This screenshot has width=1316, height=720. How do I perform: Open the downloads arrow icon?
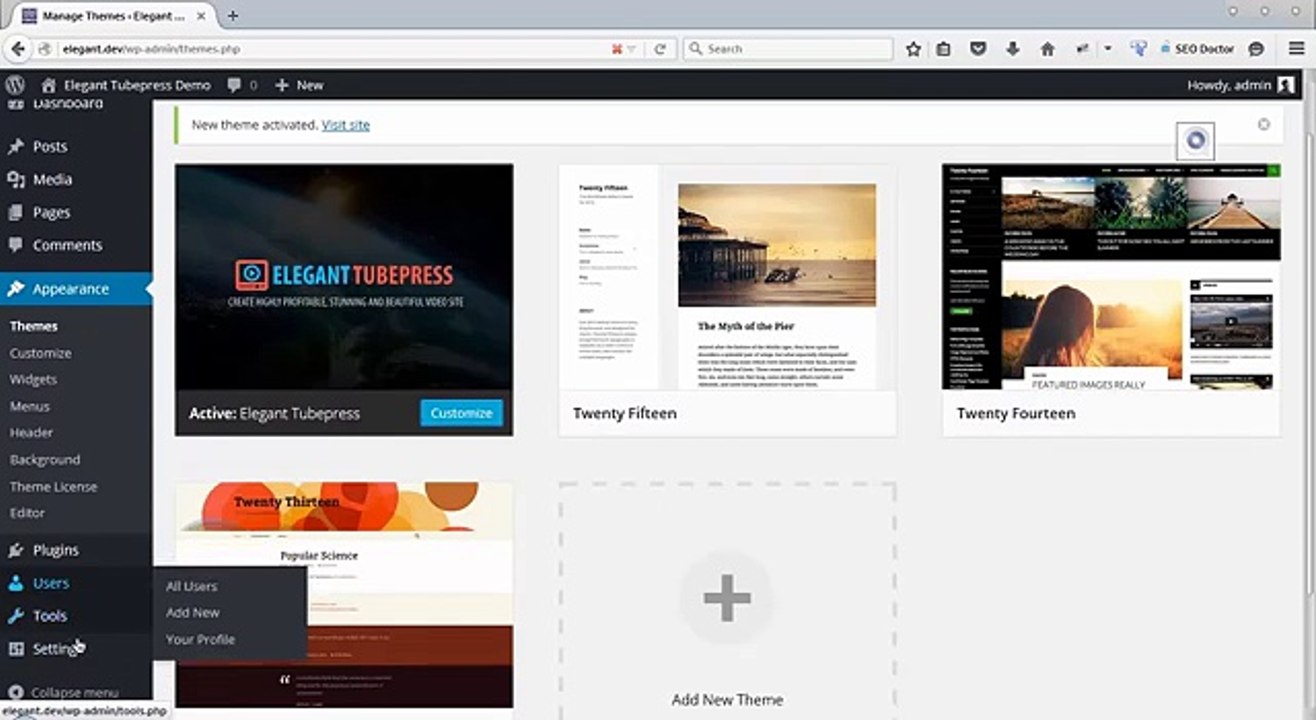(1013, 49)
